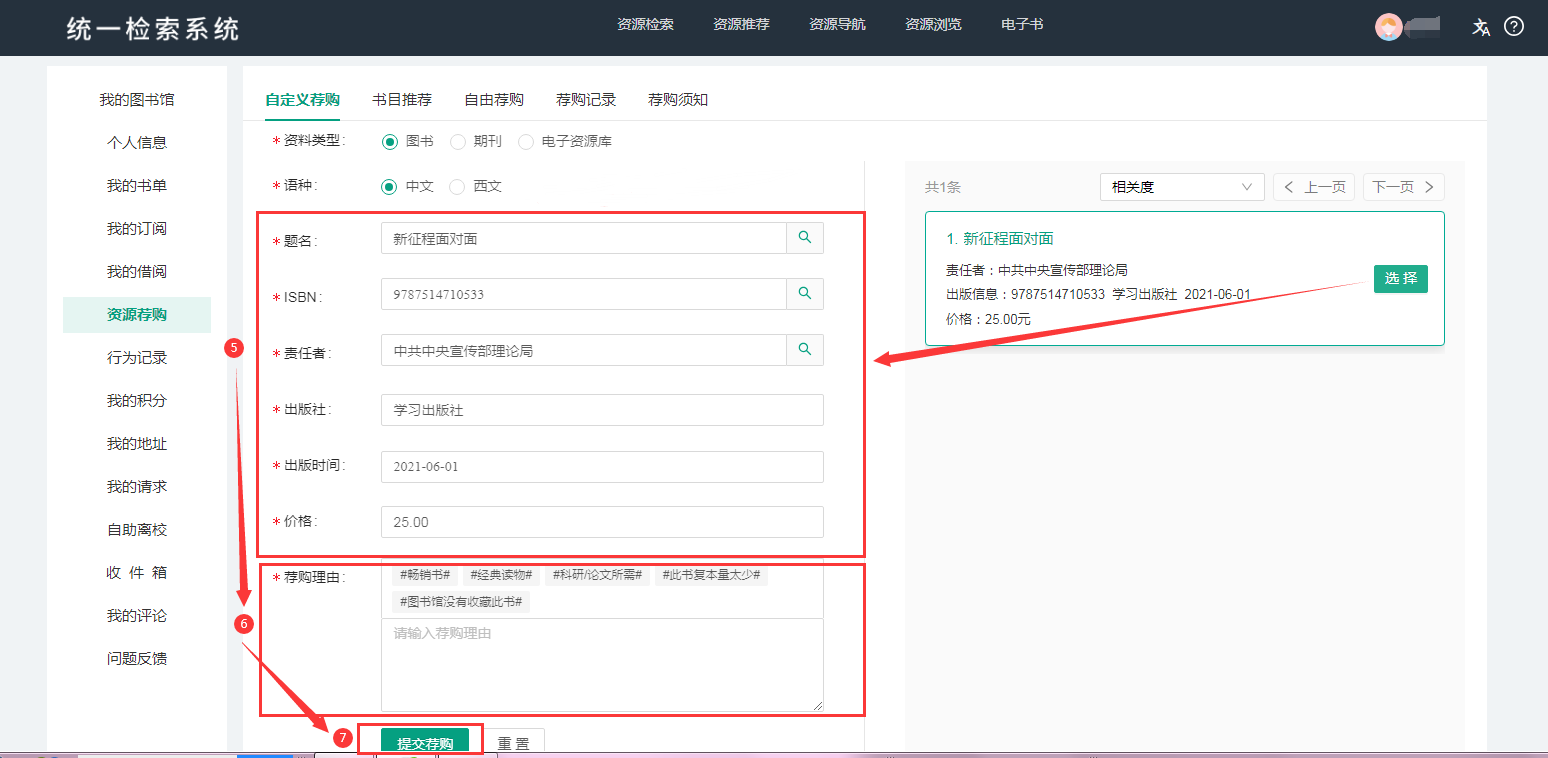This screenshot has width=1548, height=758.
Task: Select the 期刊 resource type radio button
Action: click(457, 141)
